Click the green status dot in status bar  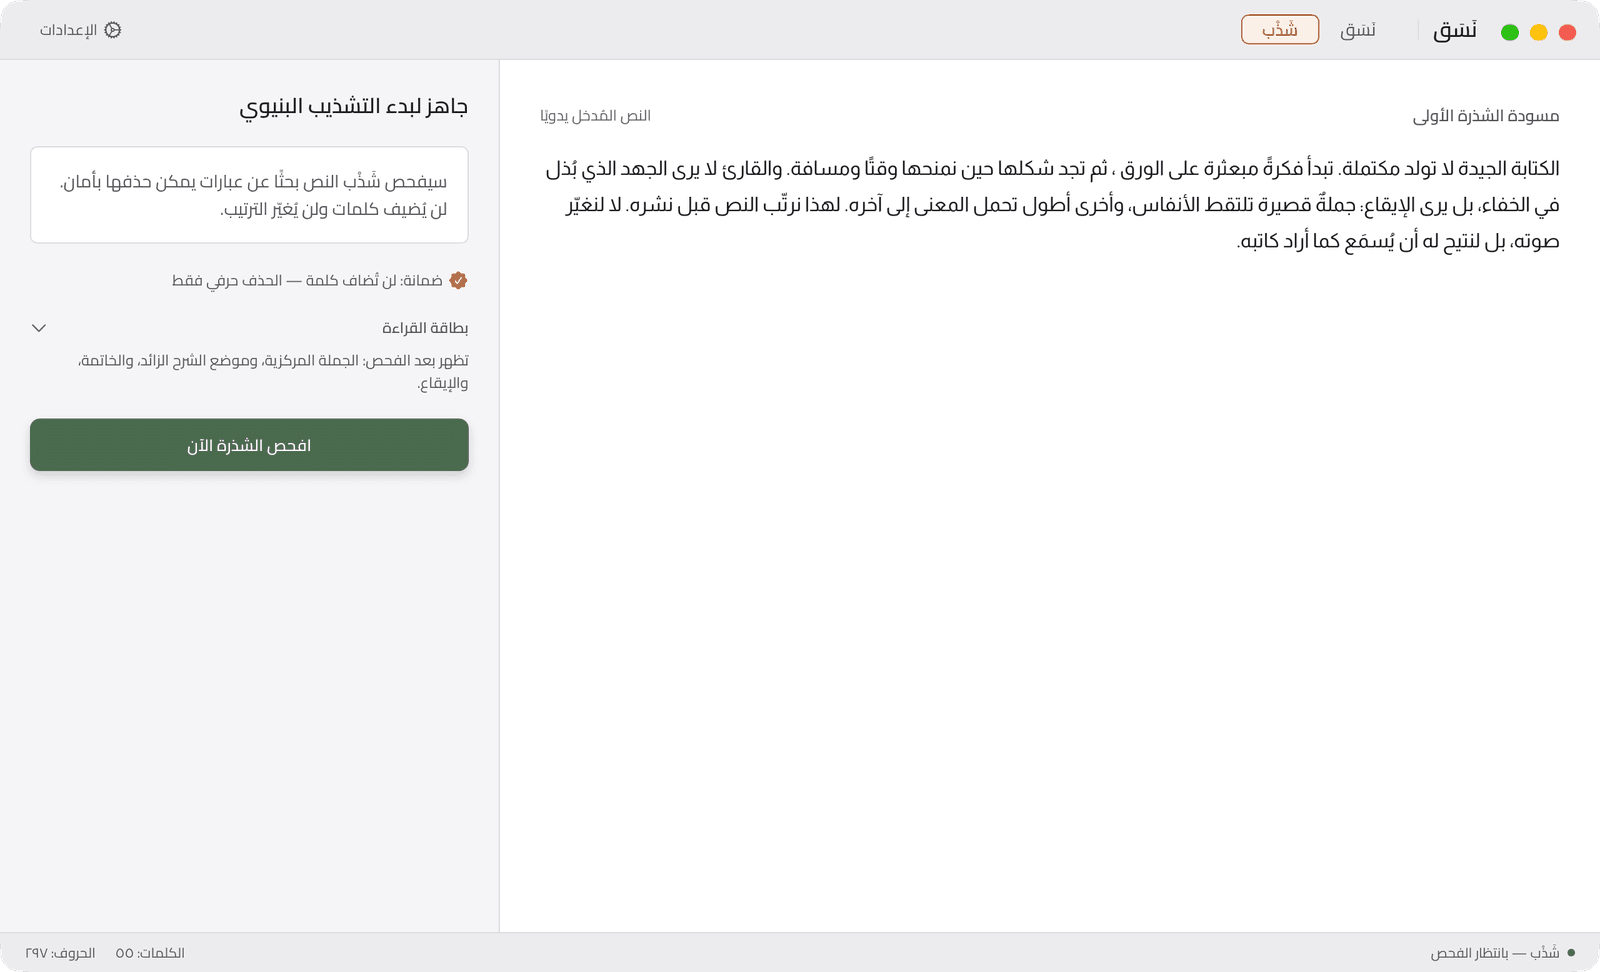(x=1571, y=953)
